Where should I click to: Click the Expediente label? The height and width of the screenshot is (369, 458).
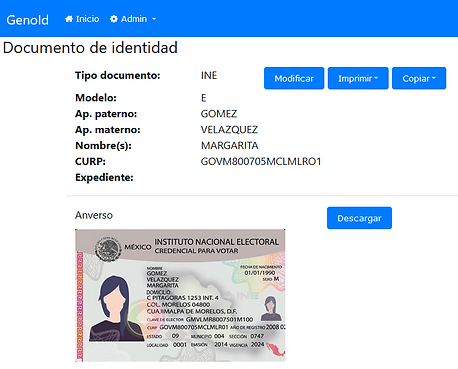(x=104, y=177)
